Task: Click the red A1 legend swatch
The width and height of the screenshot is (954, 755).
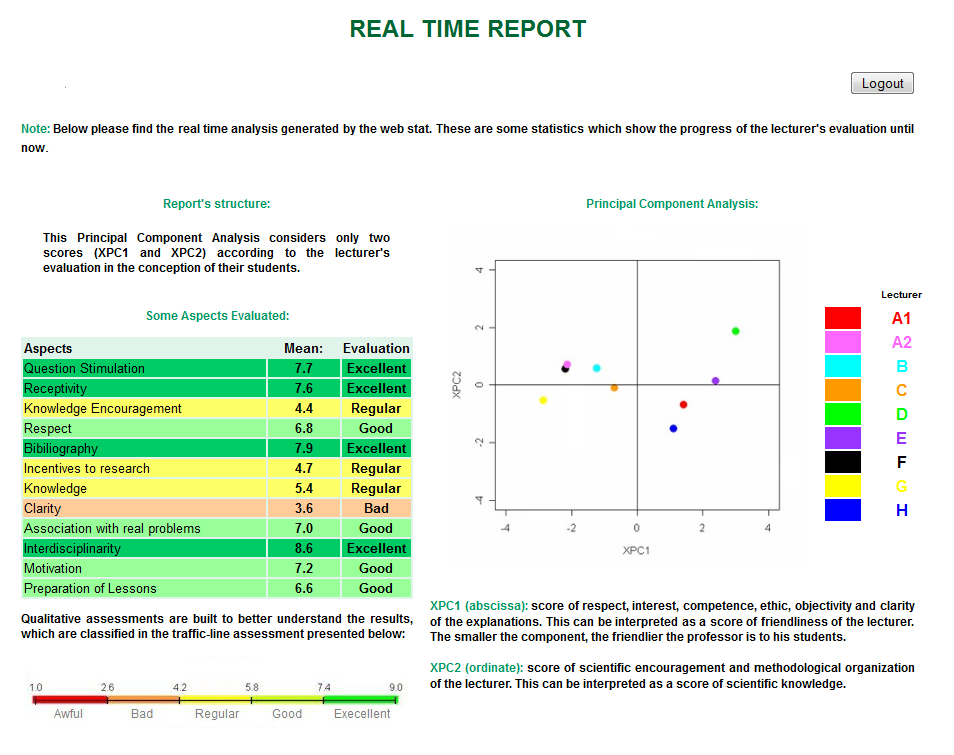Action: [842, 318]
